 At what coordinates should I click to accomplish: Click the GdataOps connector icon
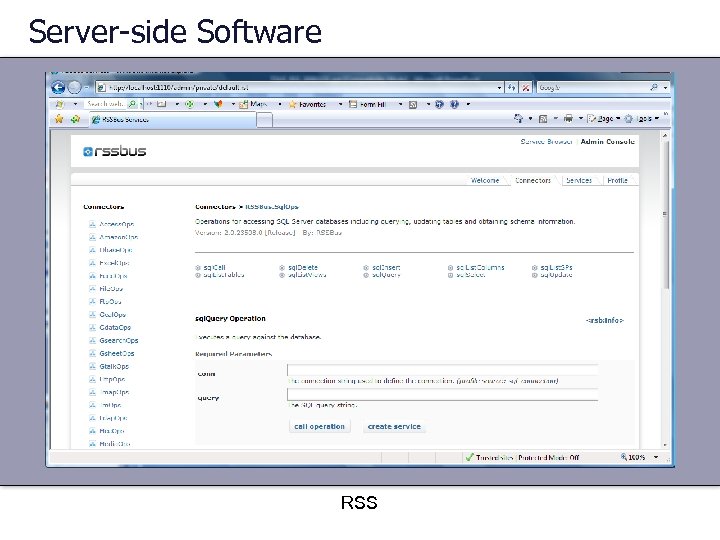(x=92, y=327)
